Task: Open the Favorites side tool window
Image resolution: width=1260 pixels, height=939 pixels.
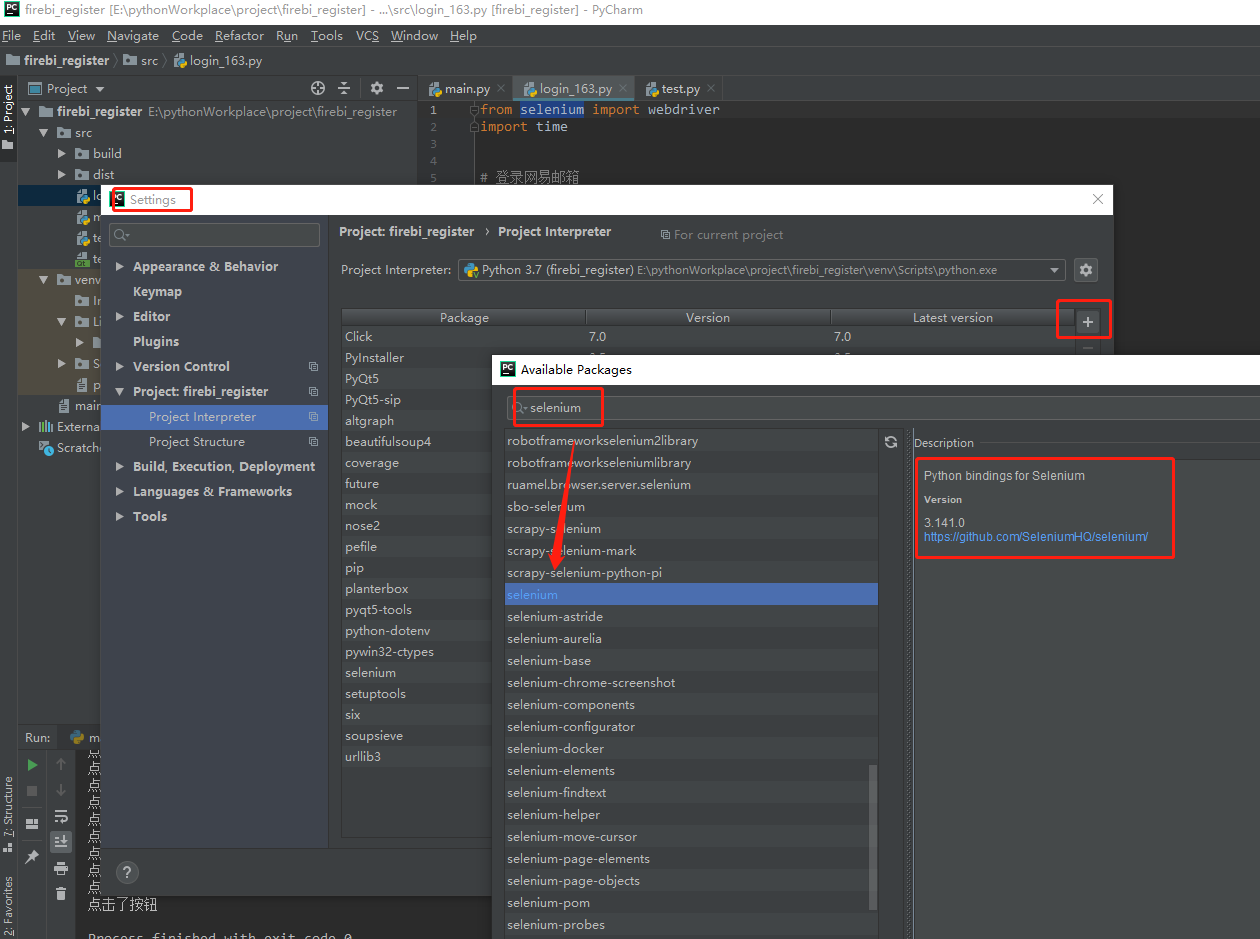Action: (x=8, y=905)
